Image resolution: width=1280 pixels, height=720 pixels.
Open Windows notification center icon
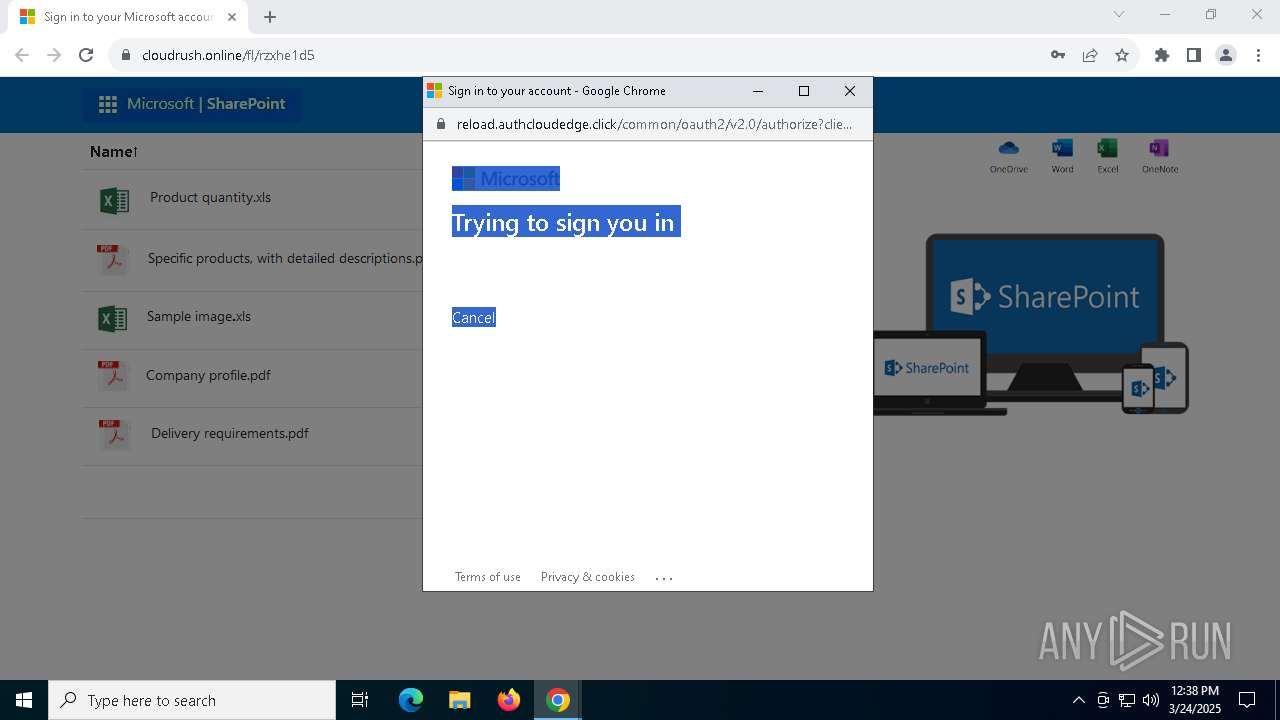point(1247,700)
